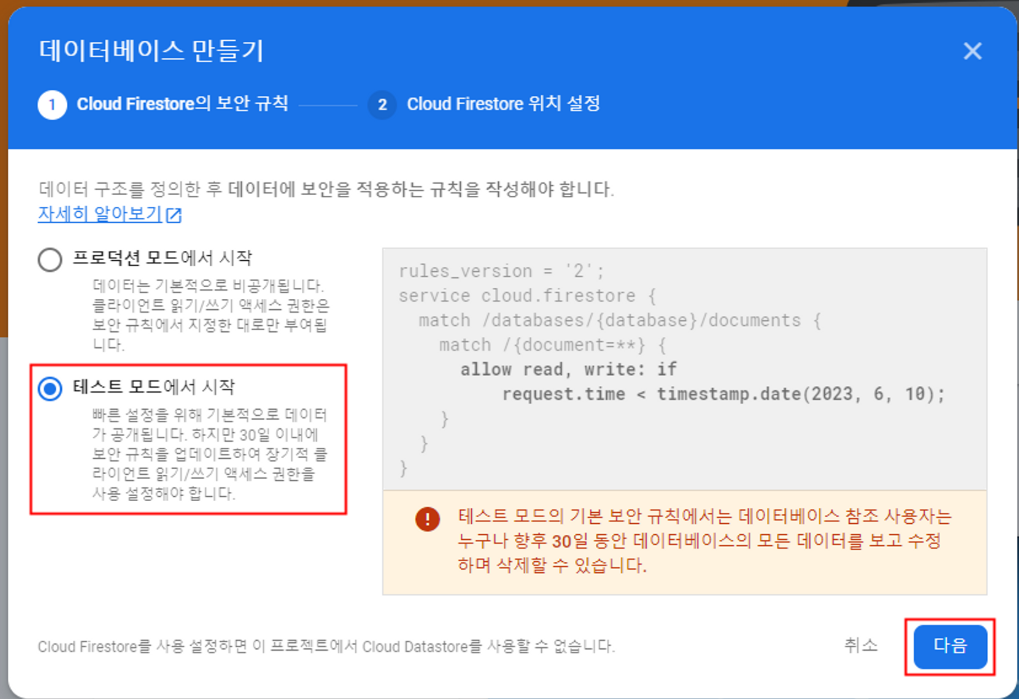Screen dimensions: 1019x699
Task: Click the external link icon beside 자세히 알아보기
Action: click(x=174, y=215)
